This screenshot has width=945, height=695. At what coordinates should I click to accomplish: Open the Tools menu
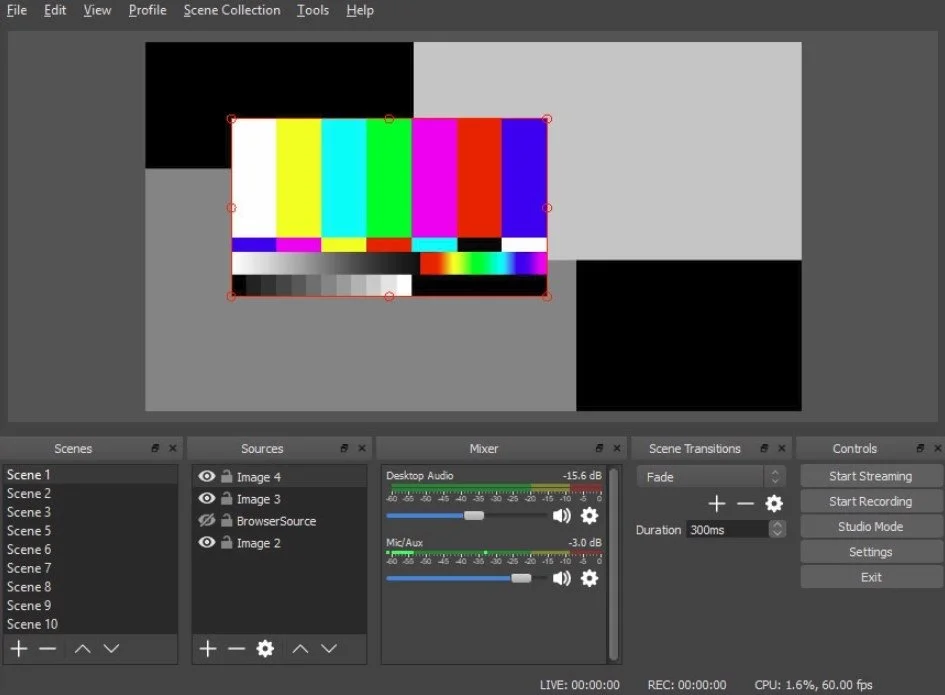click(313, 10)
